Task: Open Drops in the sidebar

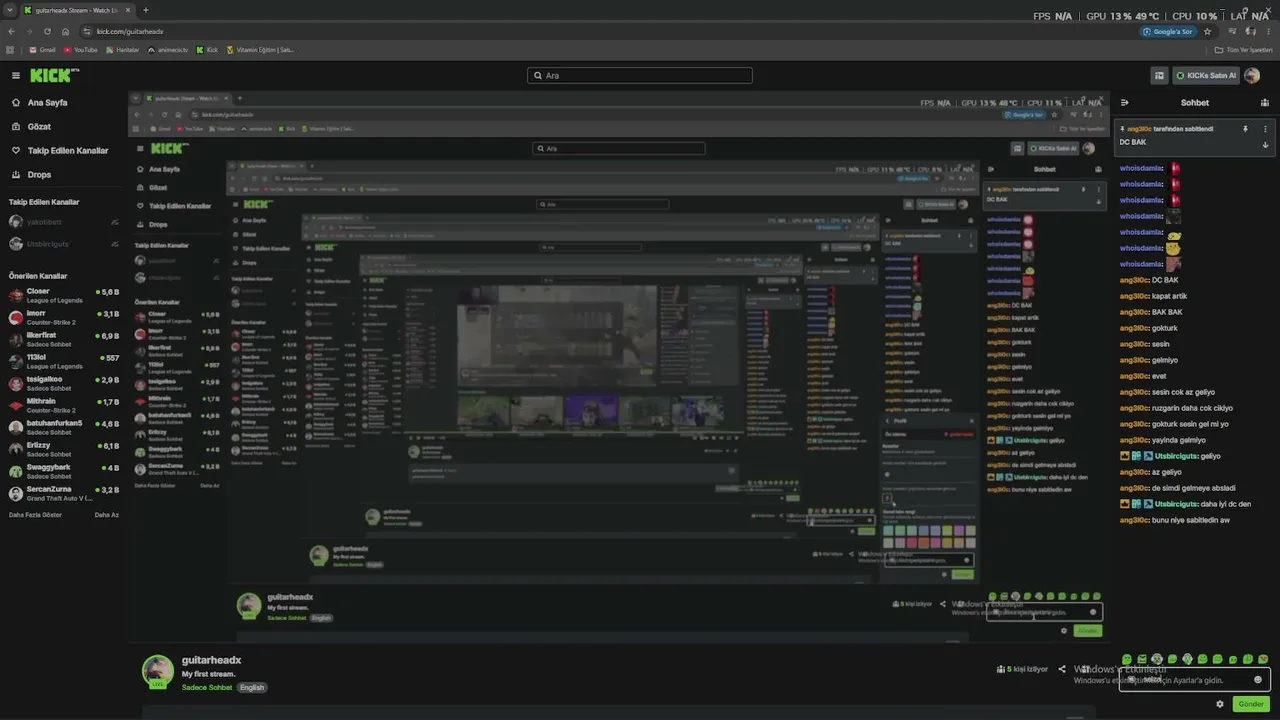Action: tap(31, 174)
